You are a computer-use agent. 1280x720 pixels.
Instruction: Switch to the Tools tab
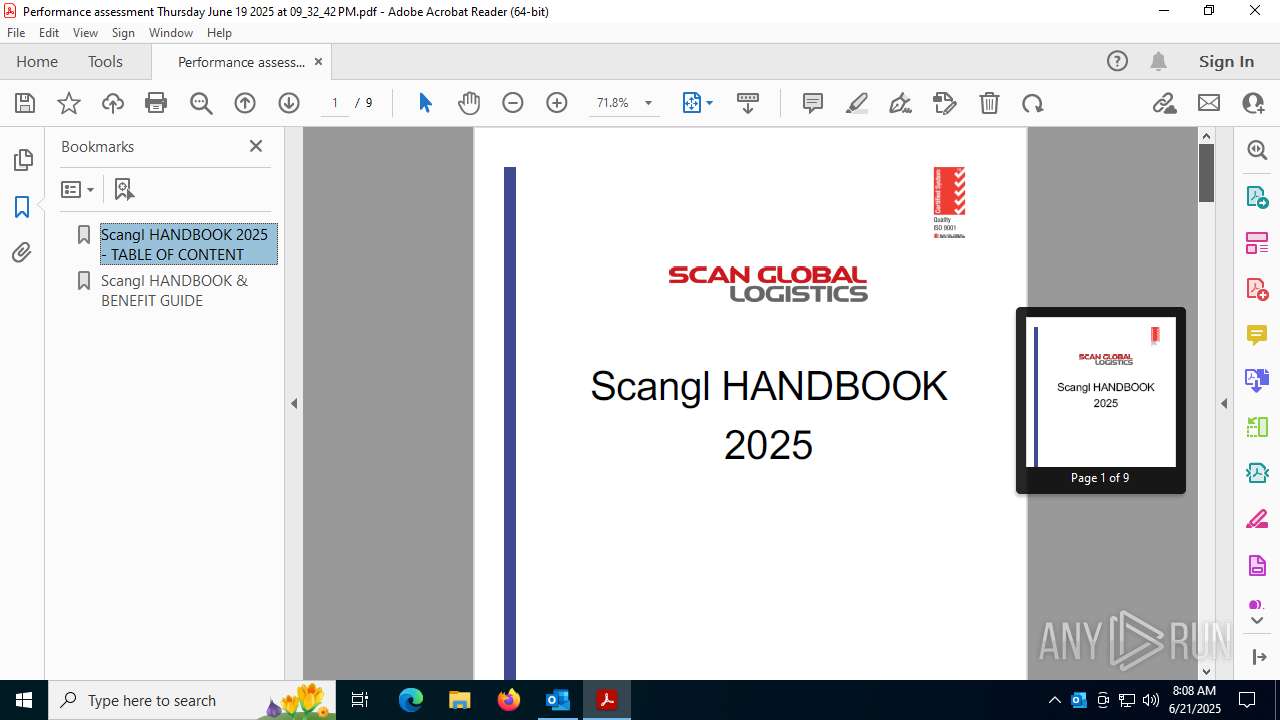[105, 62]
